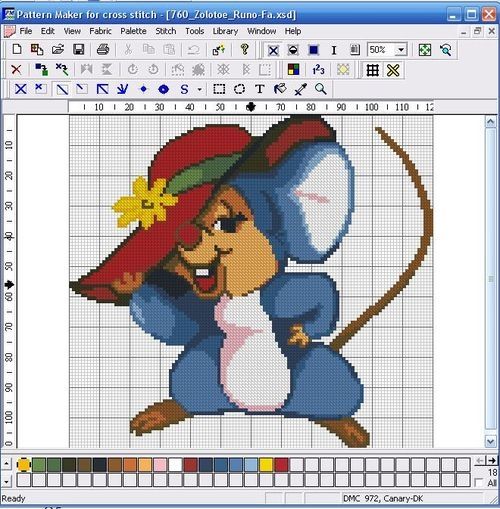Pick the pink palette swatch

tap(160, 465)
